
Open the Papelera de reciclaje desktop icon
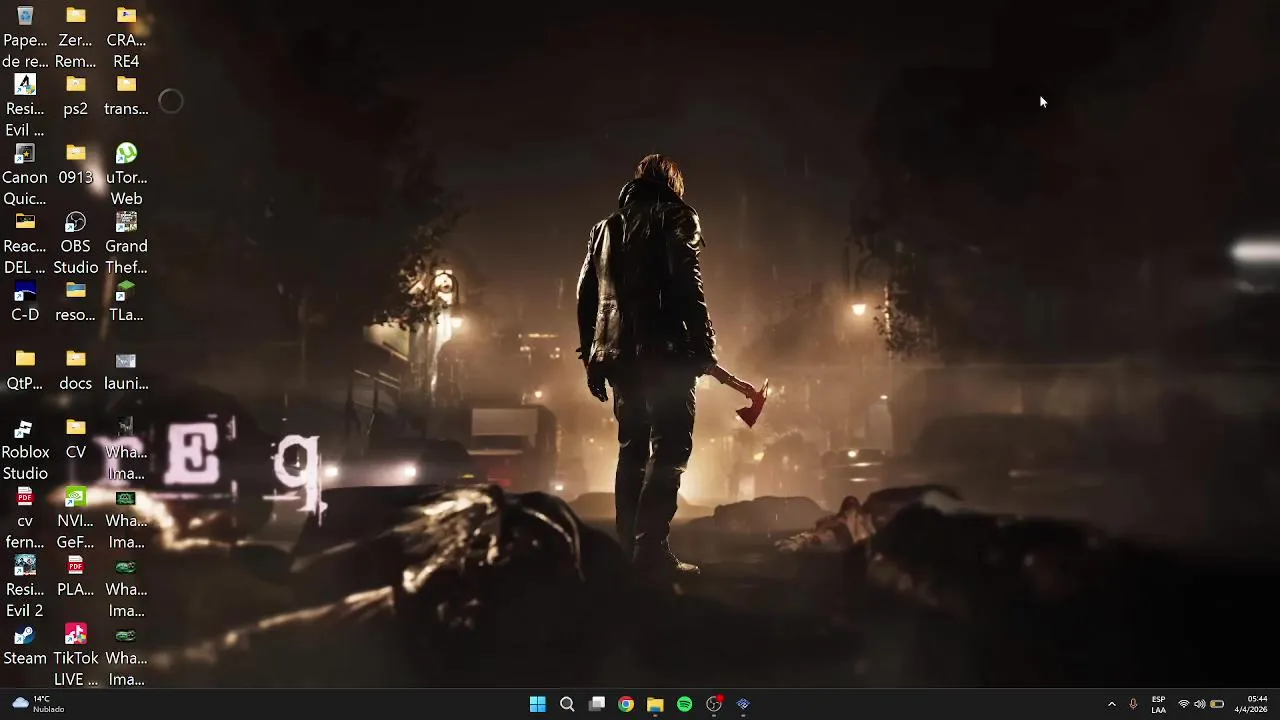tap(25, 38)
